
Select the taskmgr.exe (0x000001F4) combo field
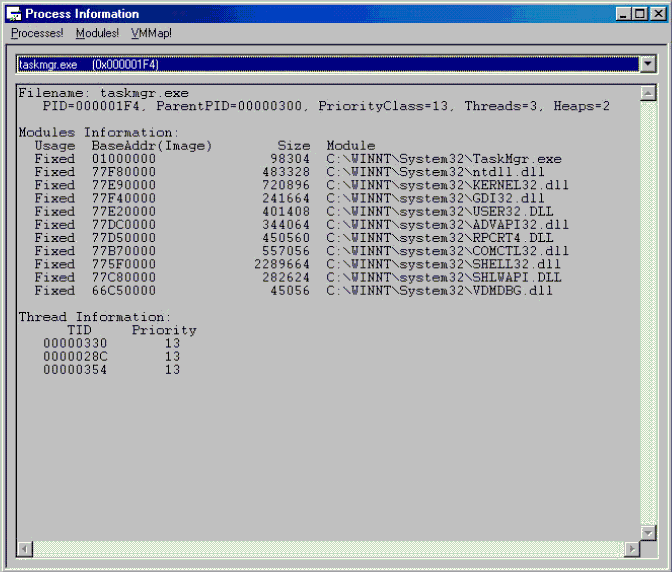(328, 64)
